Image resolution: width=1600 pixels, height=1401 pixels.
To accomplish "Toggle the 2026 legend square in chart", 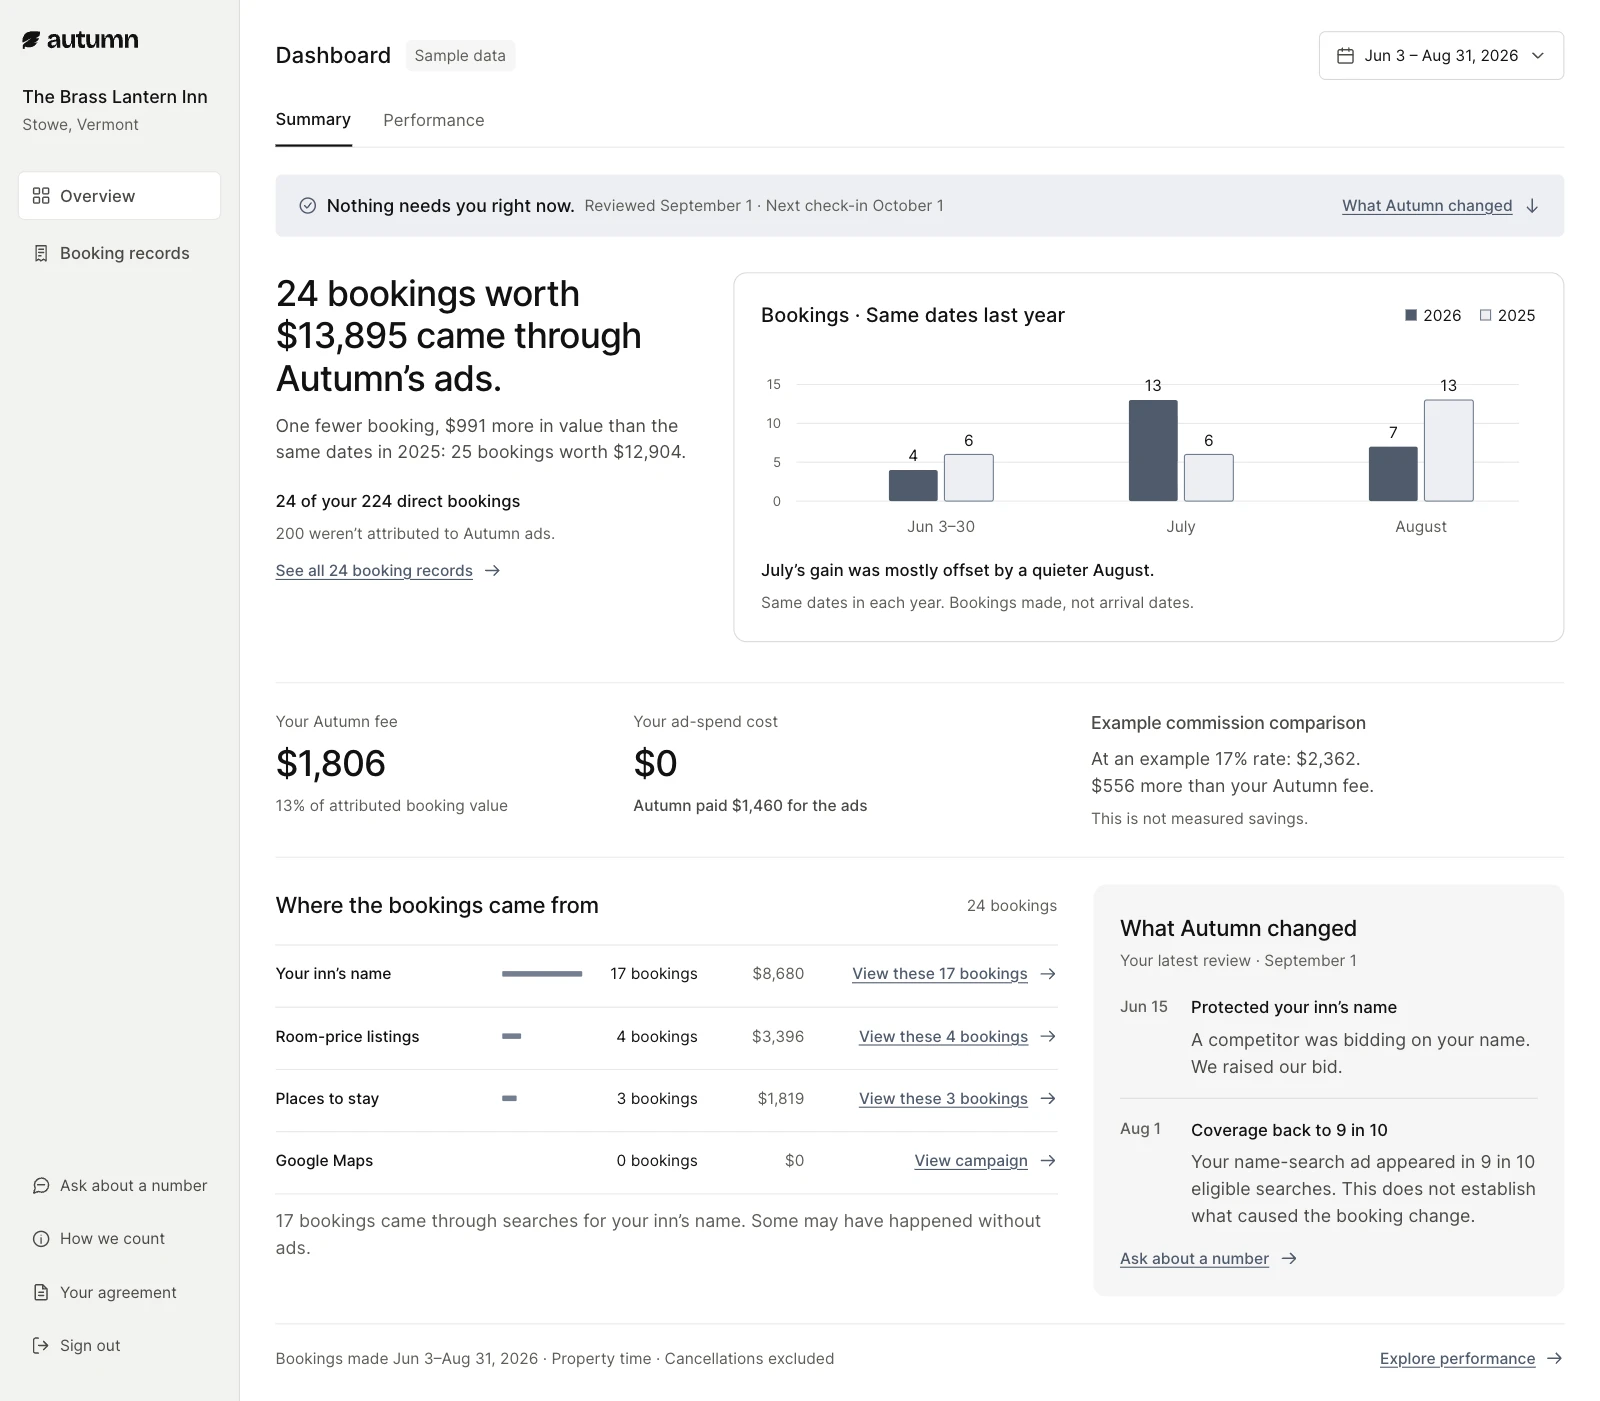I will point(1411,315).
